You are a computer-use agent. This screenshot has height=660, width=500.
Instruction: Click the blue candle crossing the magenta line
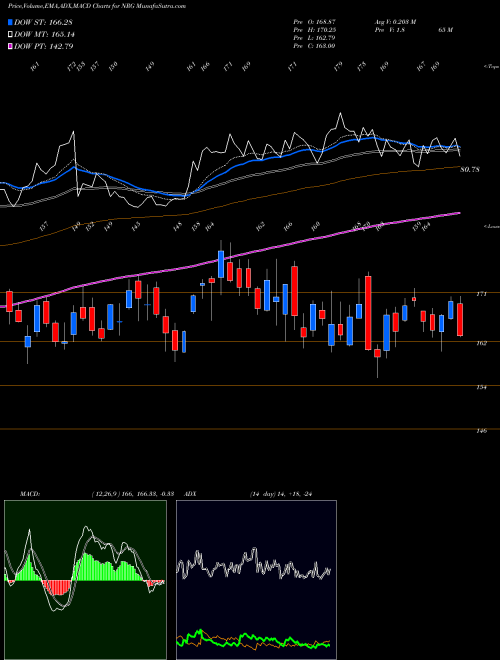[x=221, y=264]
